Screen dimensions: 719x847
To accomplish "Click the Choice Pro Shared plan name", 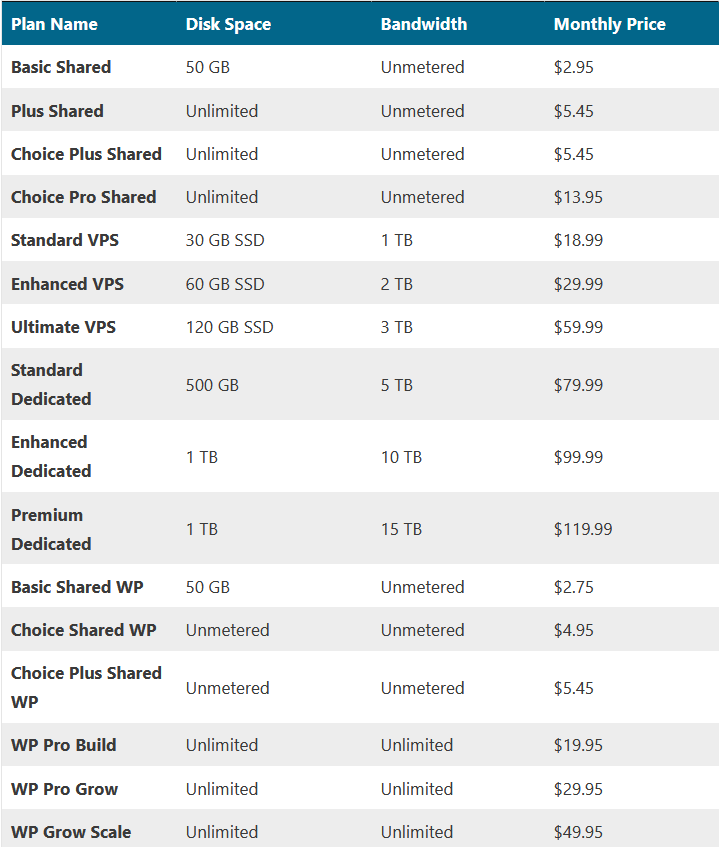I will (x=84, y=197).
